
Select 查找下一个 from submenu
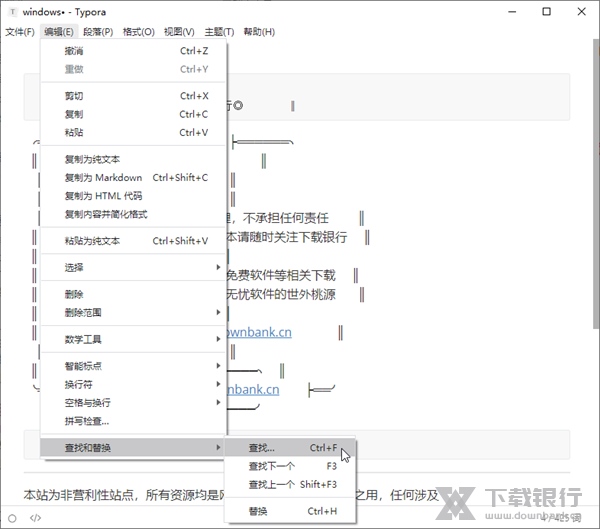(272, 466)
